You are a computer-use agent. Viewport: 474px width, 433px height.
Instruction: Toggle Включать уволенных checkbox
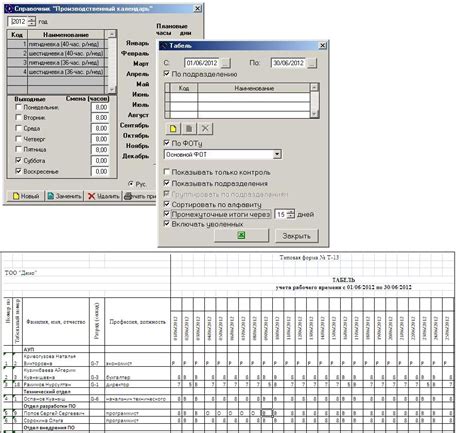(x=167, y=224)
